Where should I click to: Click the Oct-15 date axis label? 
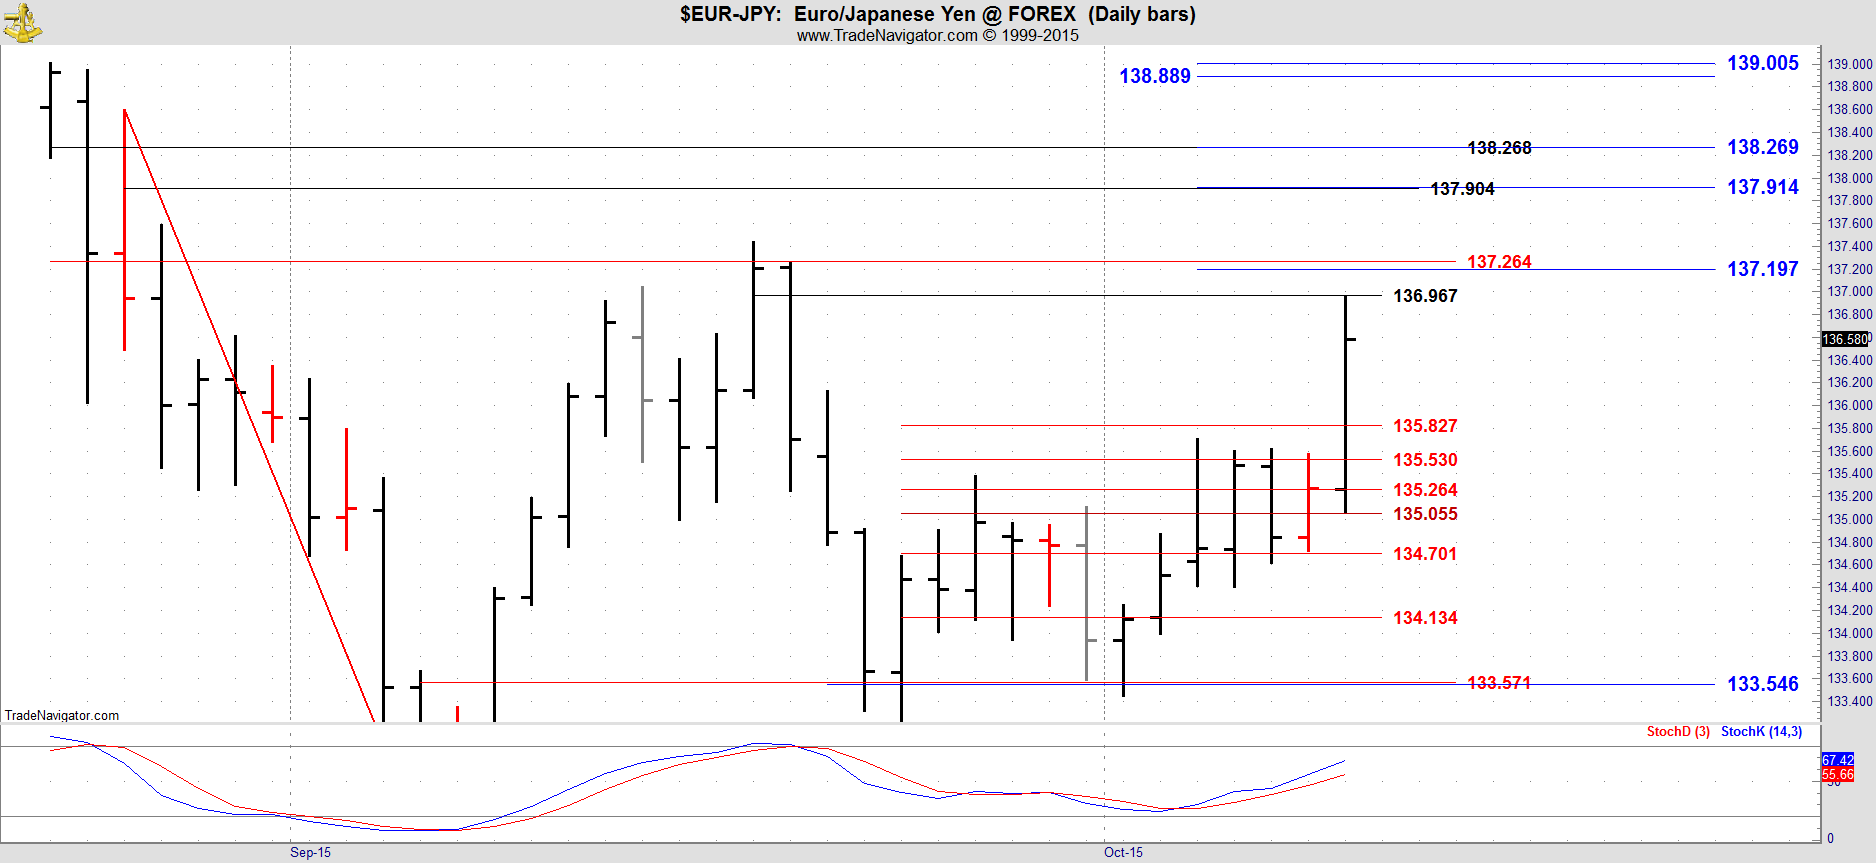[x=1123, y=852]
